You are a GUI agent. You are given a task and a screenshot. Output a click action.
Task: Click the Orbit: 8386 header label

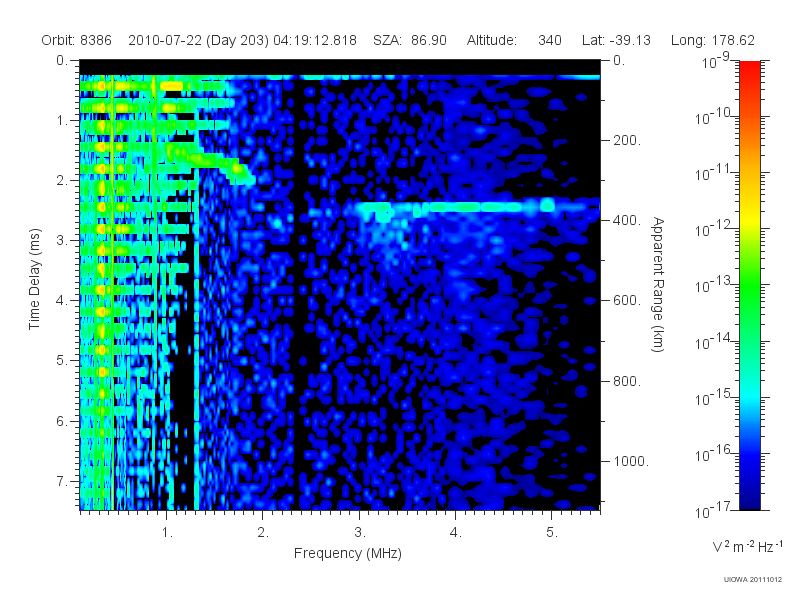(x=77, y=40)
